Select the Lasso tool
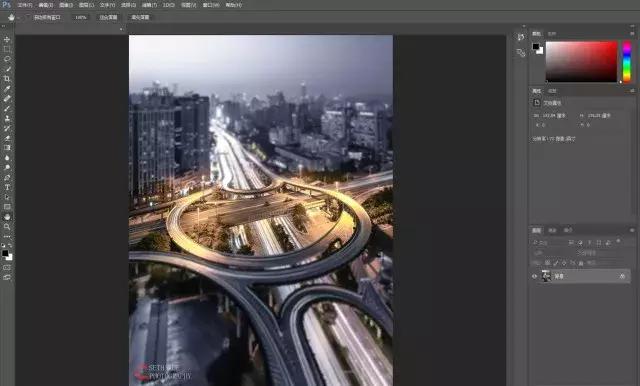 click(x=7, y=59)
